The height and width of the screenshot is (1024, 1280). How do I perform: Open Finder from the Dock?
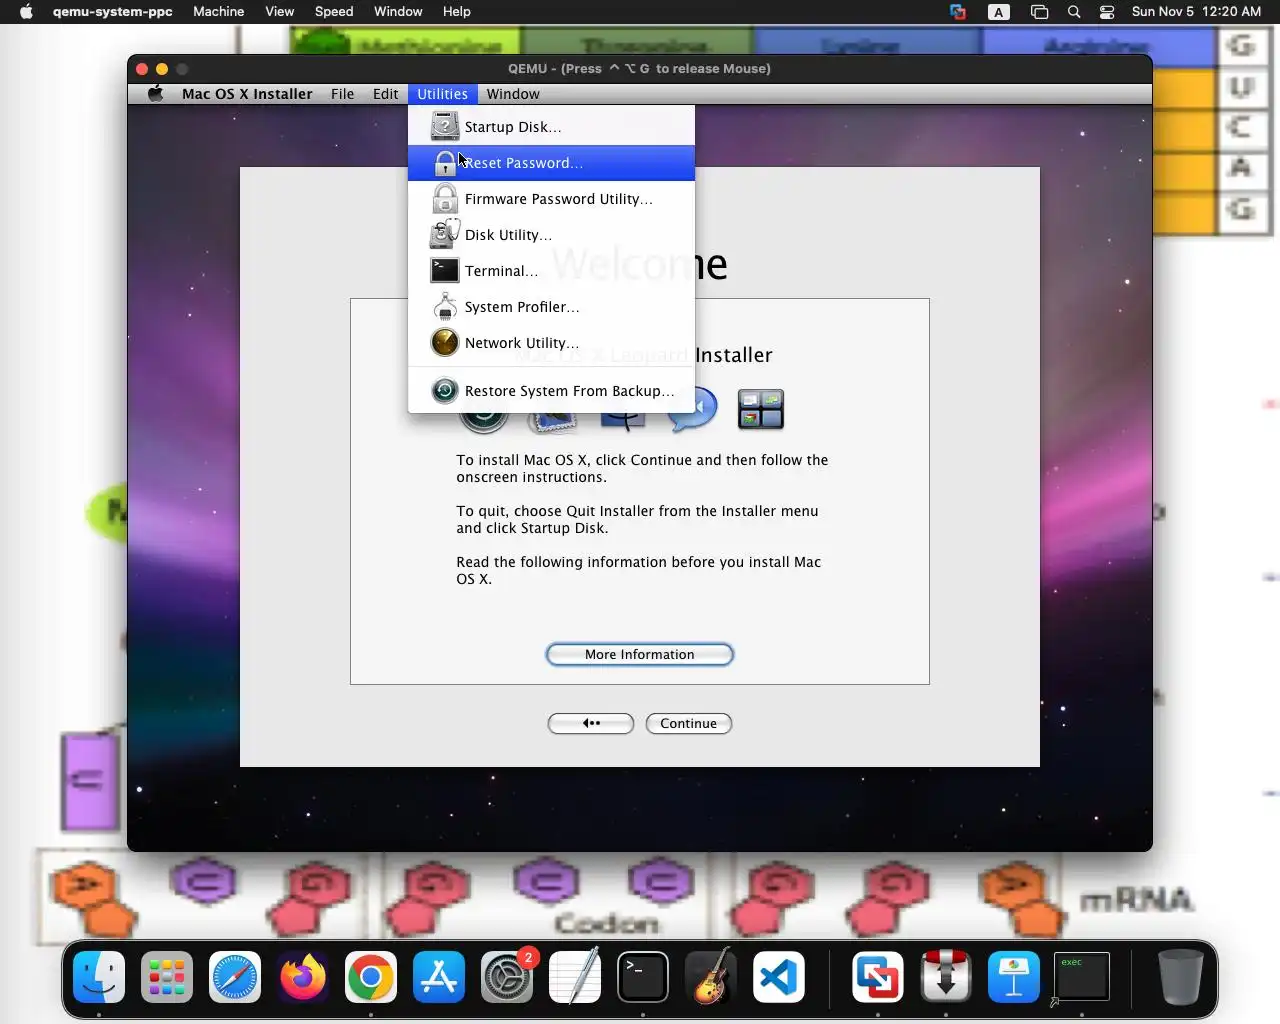pyautogui.click(x=99, y=976)
